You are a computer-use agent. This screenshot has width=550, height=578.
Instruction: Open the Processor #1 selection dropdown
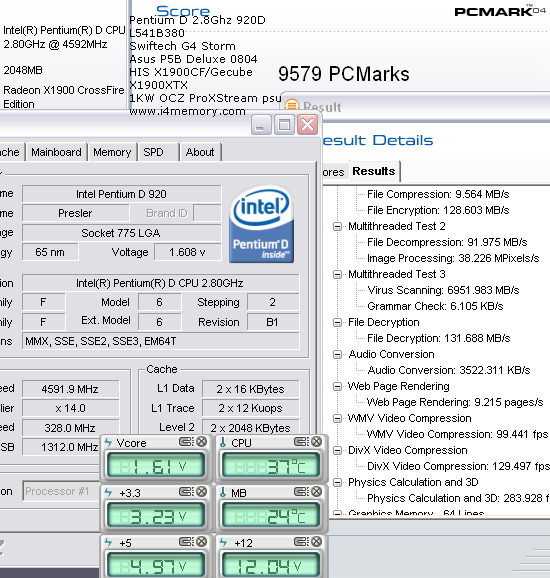point(61,491)
